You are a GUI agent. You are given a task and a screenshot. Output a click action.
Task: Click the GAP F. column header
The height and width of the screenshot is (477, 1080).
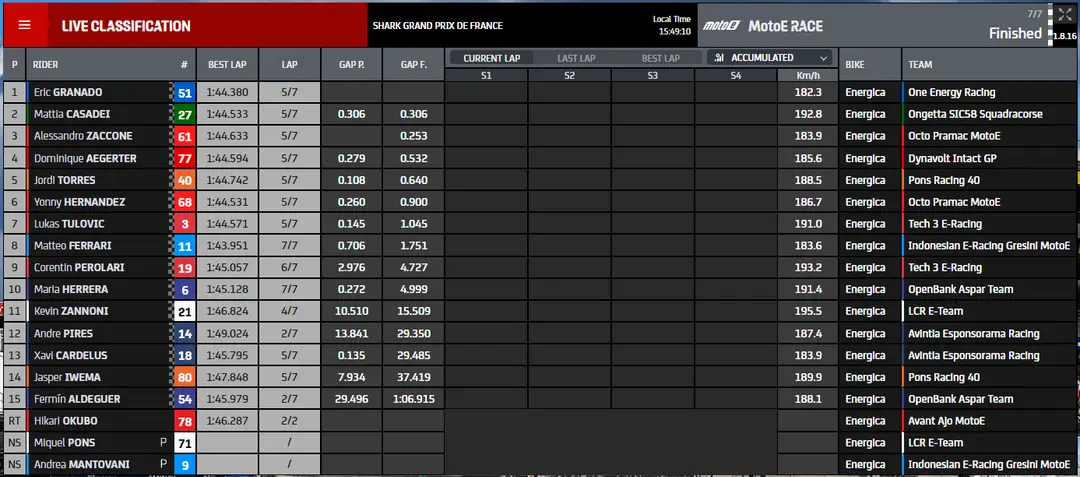click(x=413, y=65)
